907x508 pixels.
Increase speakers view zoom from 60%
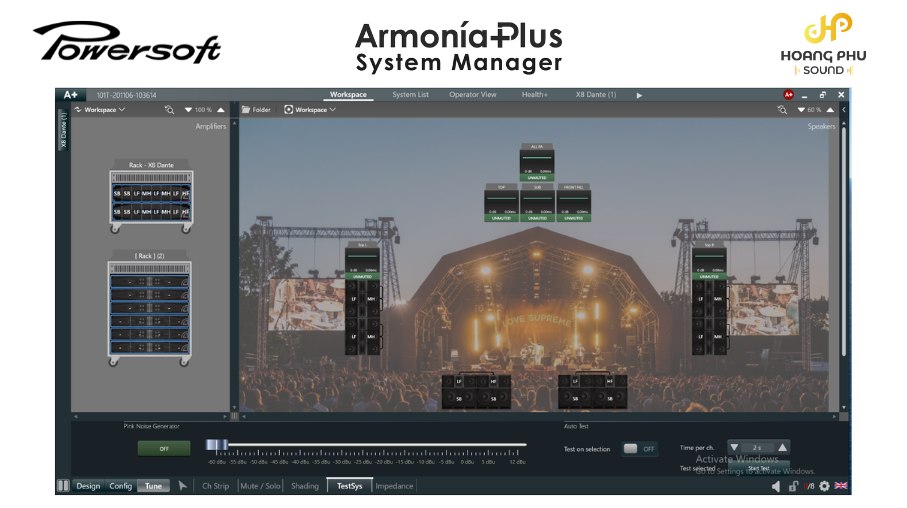click(x=830, y=109)
